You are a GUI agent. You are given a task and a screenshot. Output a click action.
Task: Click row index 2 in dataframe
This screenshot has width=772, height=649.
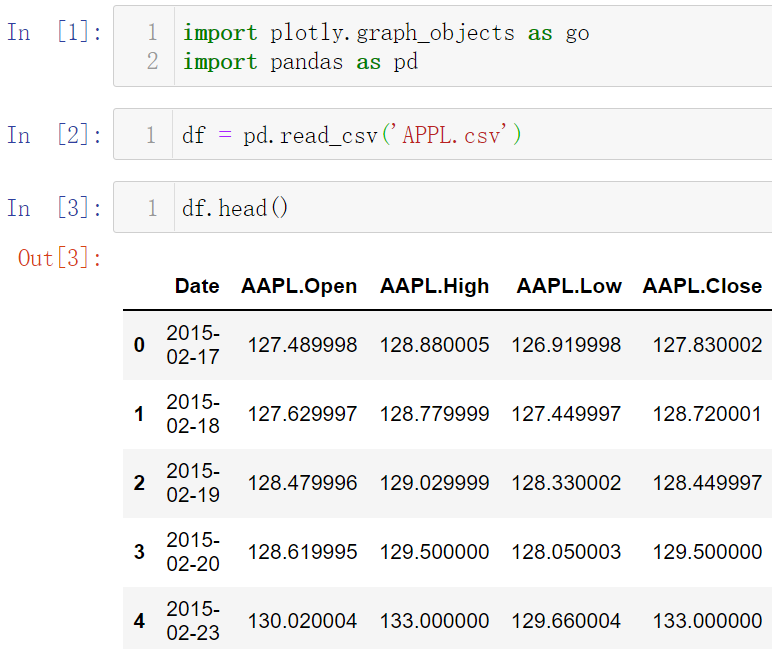pos(139,483)
